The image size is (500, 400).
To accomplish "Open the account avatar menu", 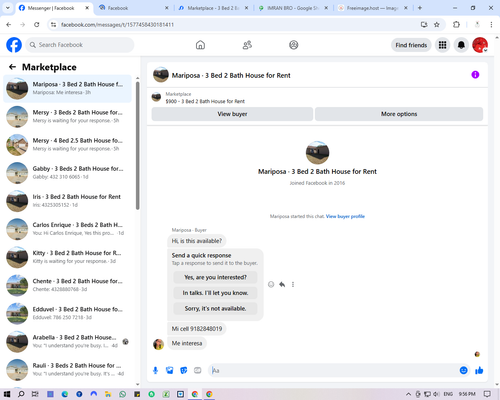I will (x=480, y=45).
